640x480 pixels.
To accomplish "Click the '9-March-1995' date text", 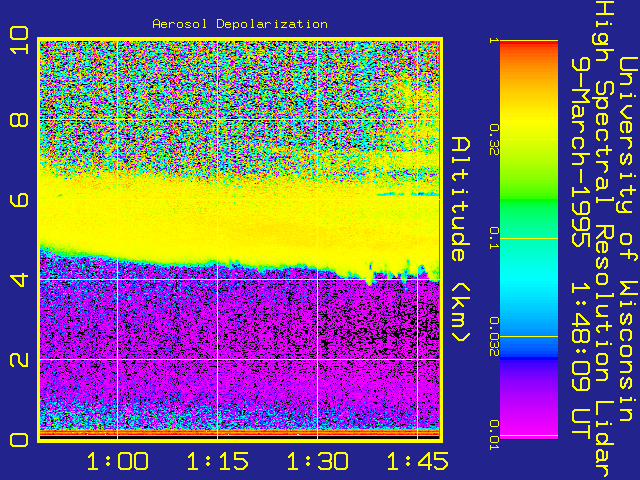I will pyautogui.click(x=580, y=151).
